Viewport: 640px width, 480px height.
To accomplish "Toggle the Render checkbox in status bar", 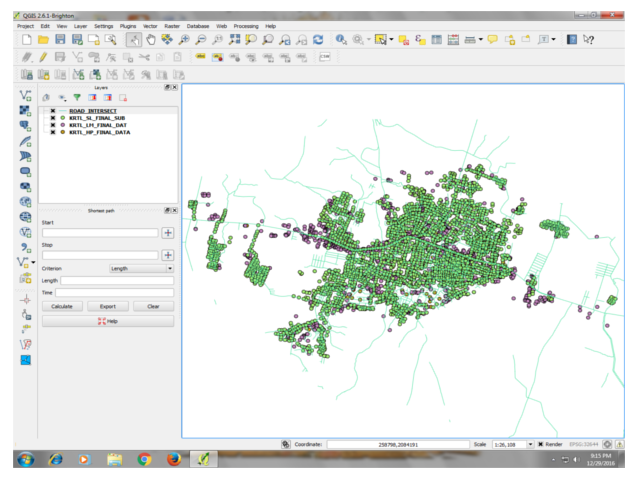I will [540, 444].
